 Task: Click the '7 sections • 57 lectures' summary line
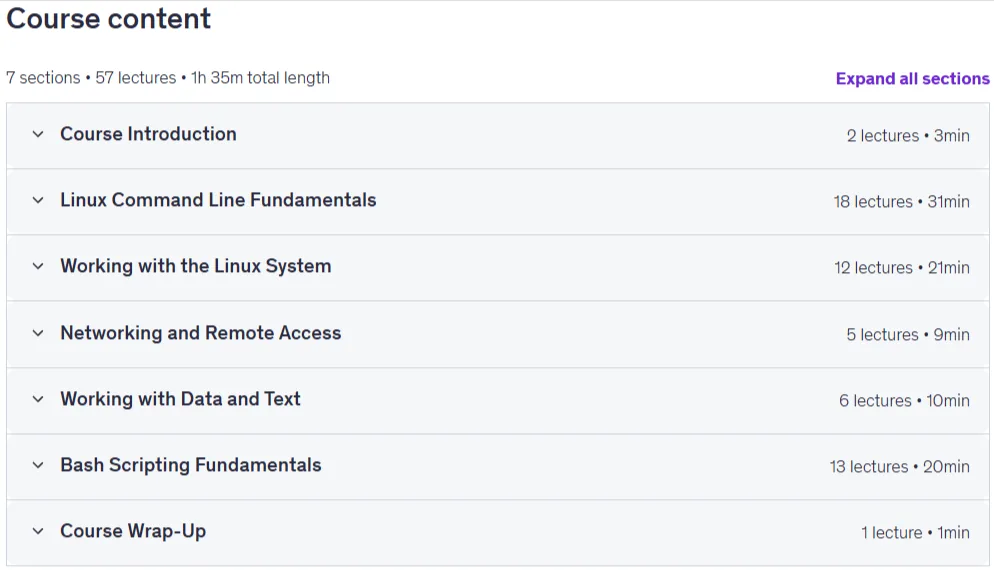[168, 78]
